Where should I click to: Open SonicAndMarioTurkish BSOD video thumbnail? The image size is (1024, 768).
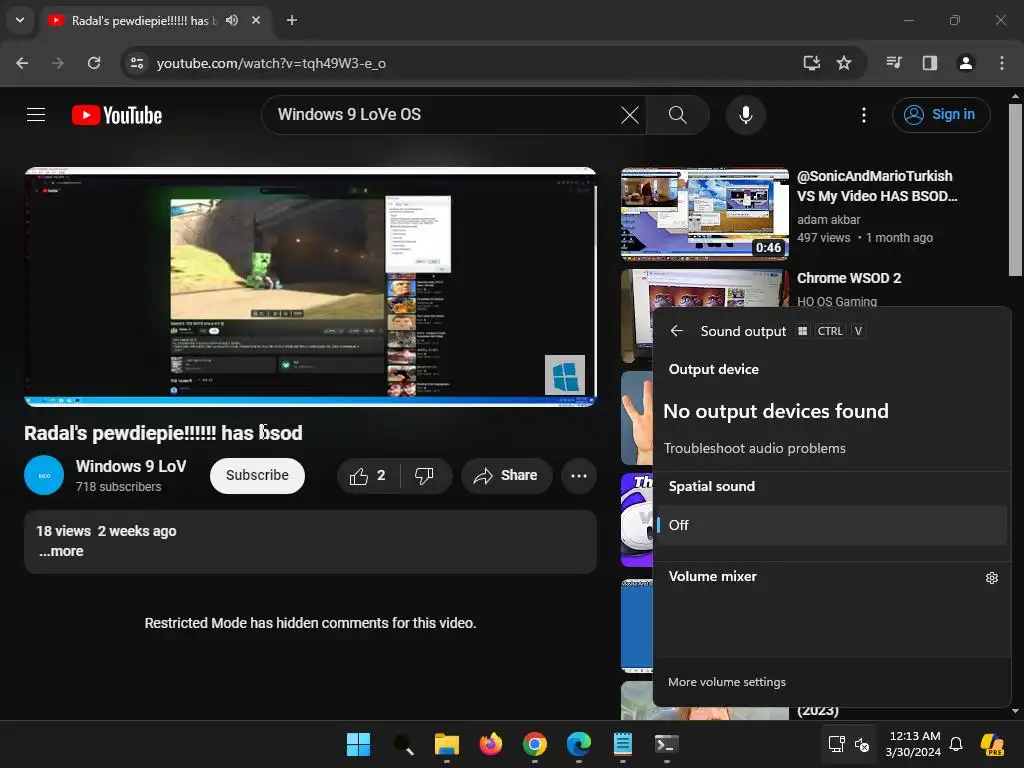click(705, 214)
